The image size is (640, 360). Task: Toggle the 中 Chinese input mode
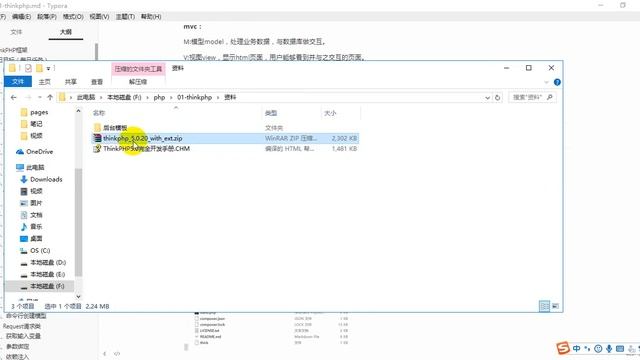[576, 348]
